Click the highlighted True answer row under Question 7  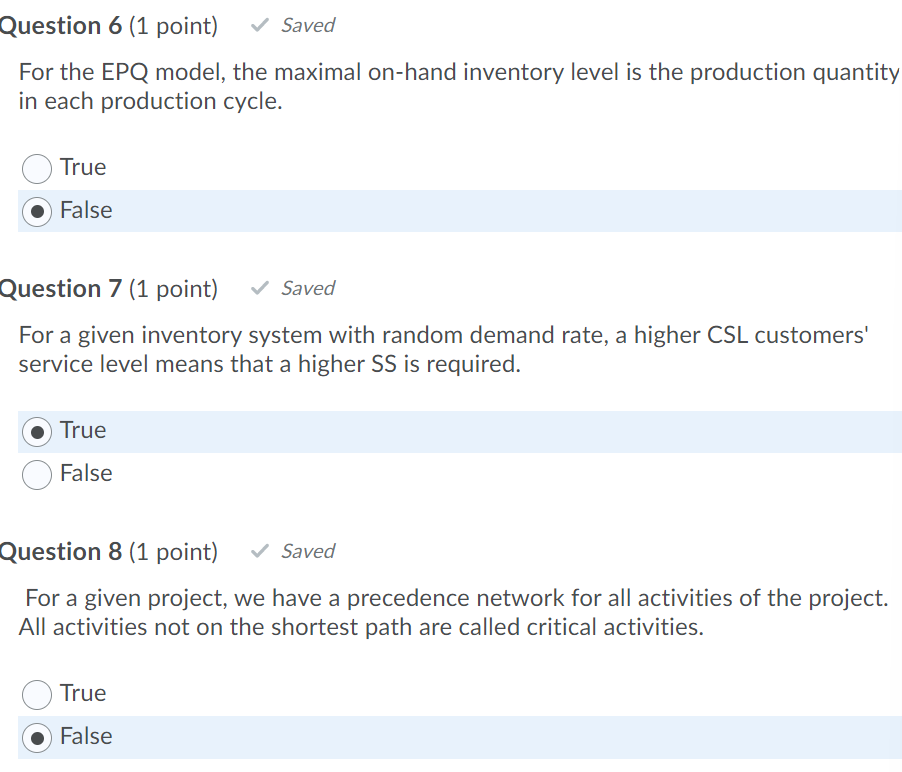pos(450,431)
